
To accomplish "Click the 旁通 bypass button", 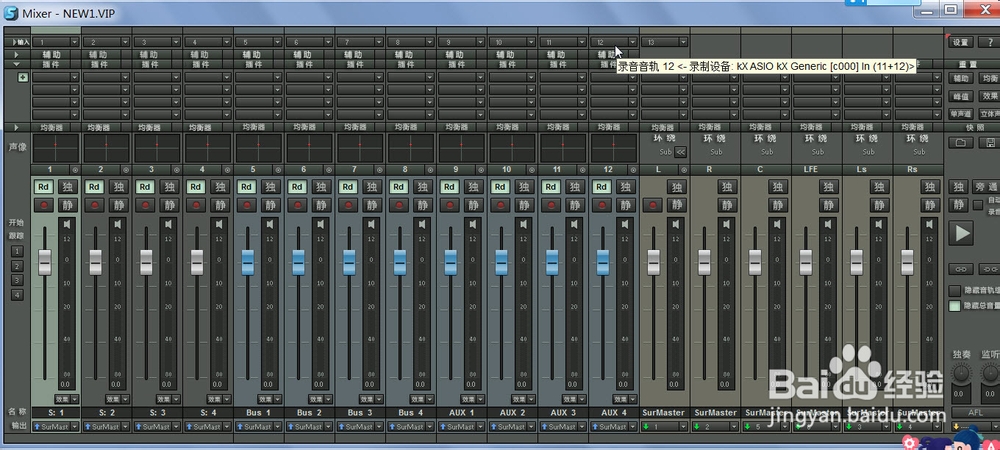I will tap(986, 187).
